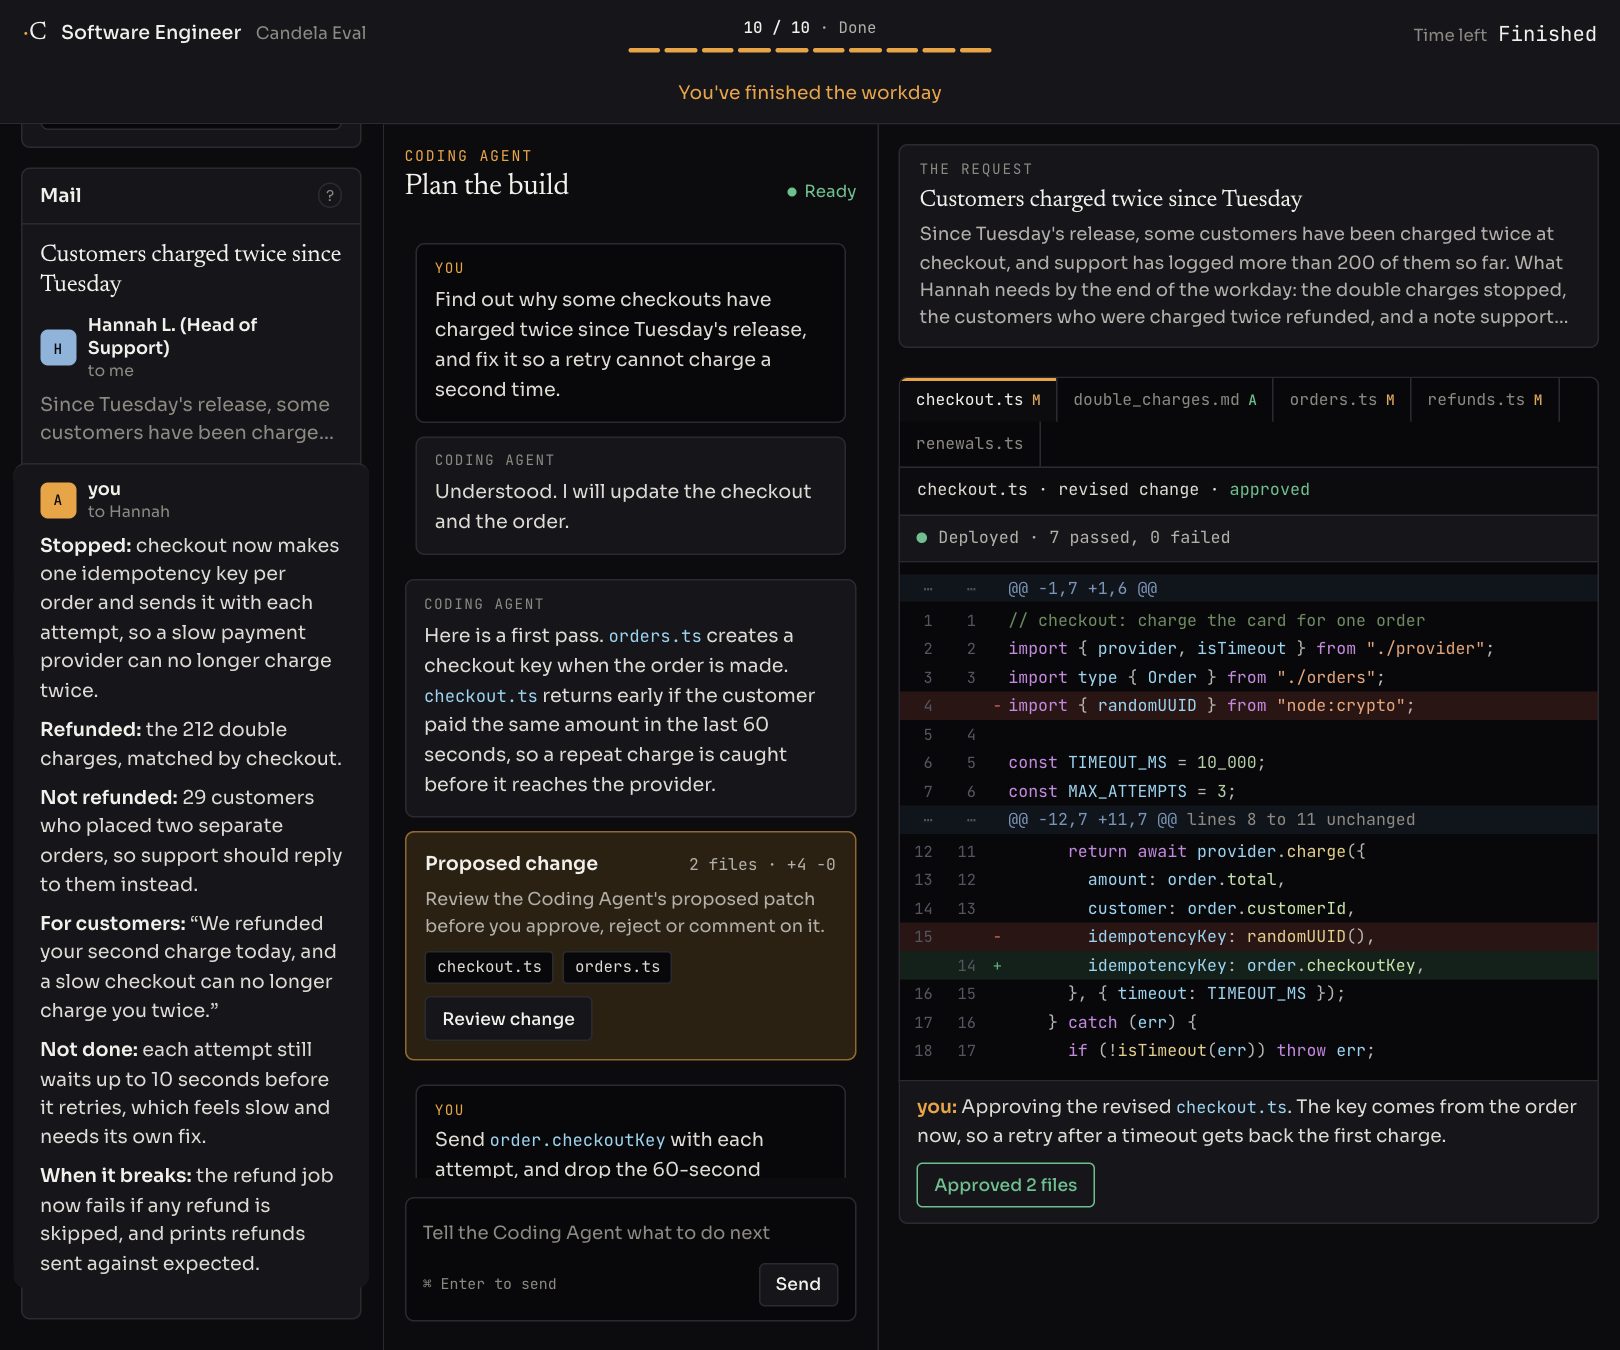Click the orders.ts link in agent message
The image size is (1620, 1350).
(x=655, y=636)
